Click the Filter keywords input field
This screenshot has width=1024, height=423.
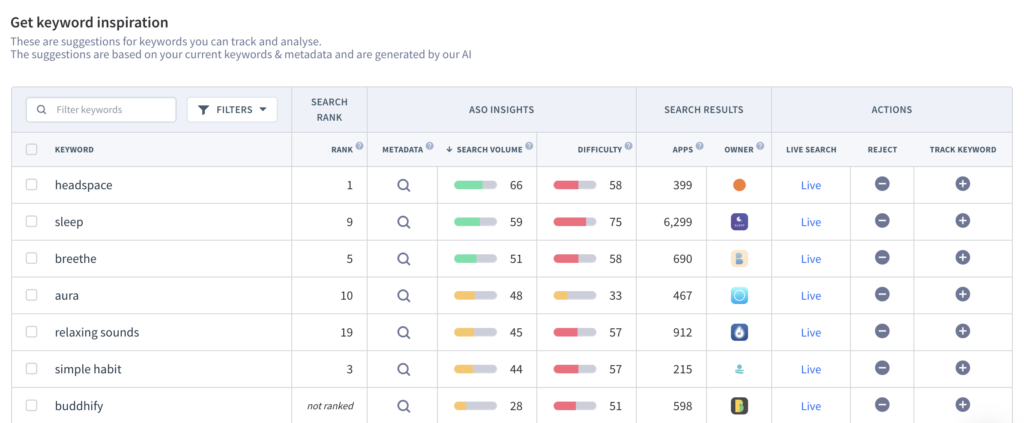pos(101,110)
